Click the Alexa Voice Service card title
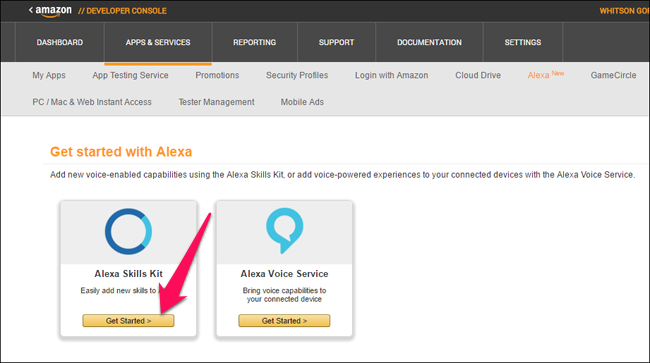 [284, 273]
